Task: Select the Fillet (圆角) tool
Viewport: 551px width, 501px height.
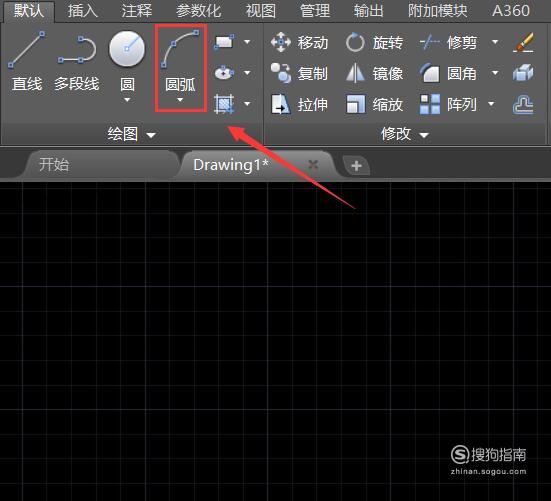Action: [x=448, y=73]
